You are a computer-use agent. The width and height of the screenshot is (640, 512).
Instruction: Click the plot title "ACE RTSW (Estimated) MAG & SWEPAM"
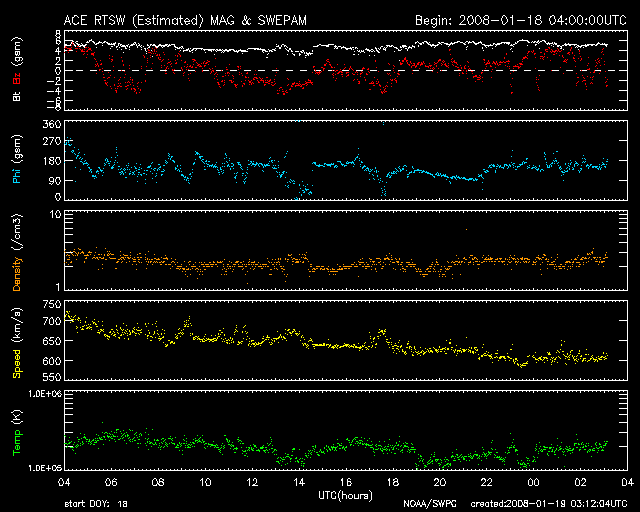click(185, 20)
